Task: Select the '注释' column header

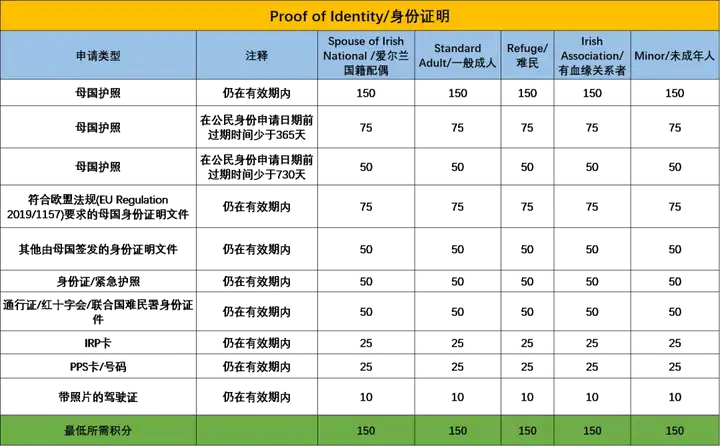Action: tap(257, 56)
